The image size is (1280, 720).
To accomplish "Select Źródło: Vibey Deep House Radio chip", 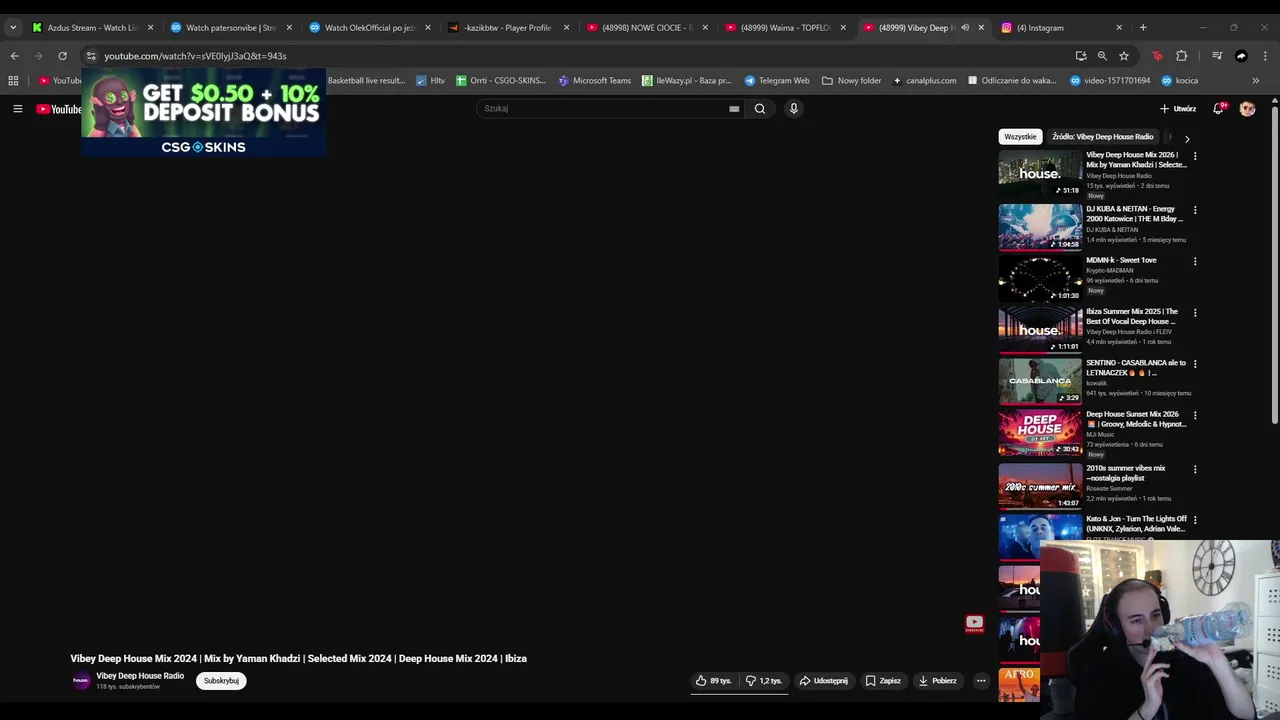I will [1102, 137].
